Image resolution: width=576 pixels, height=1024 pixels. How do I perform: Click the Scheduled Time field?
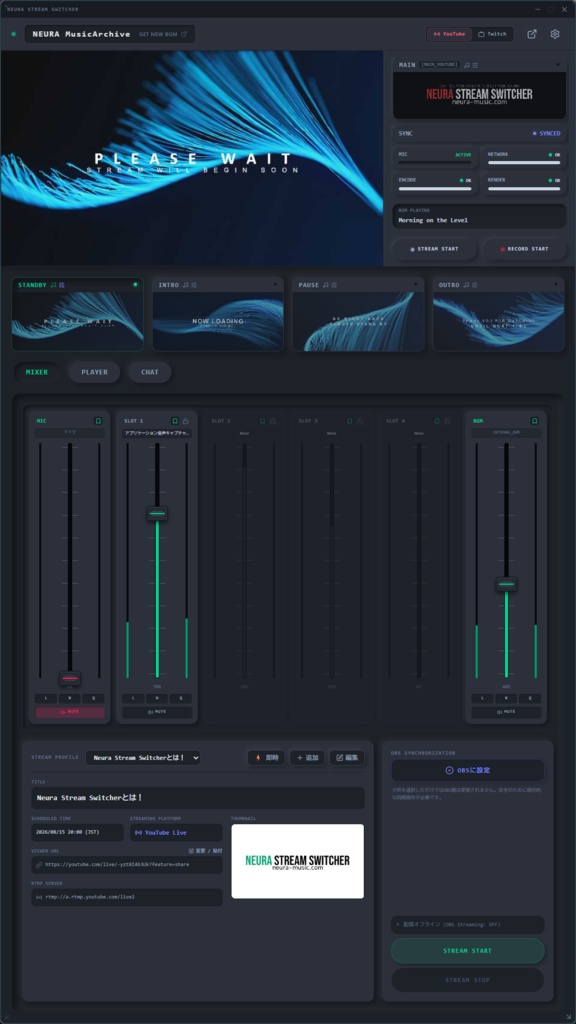pos(77,833)
